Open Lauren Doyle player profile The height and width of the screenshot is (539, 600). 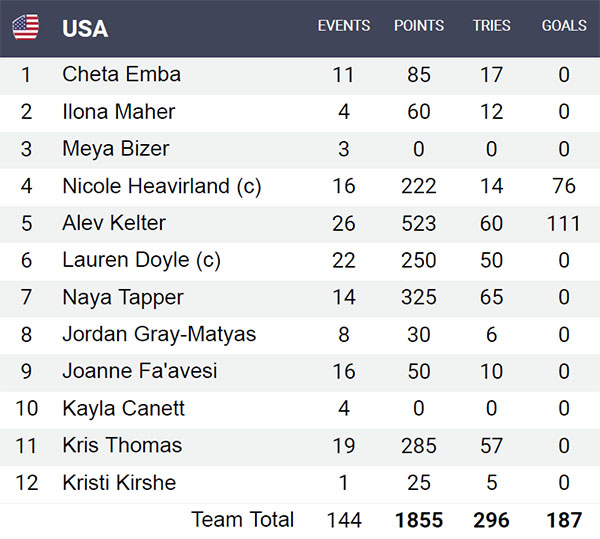click(141, 260)
